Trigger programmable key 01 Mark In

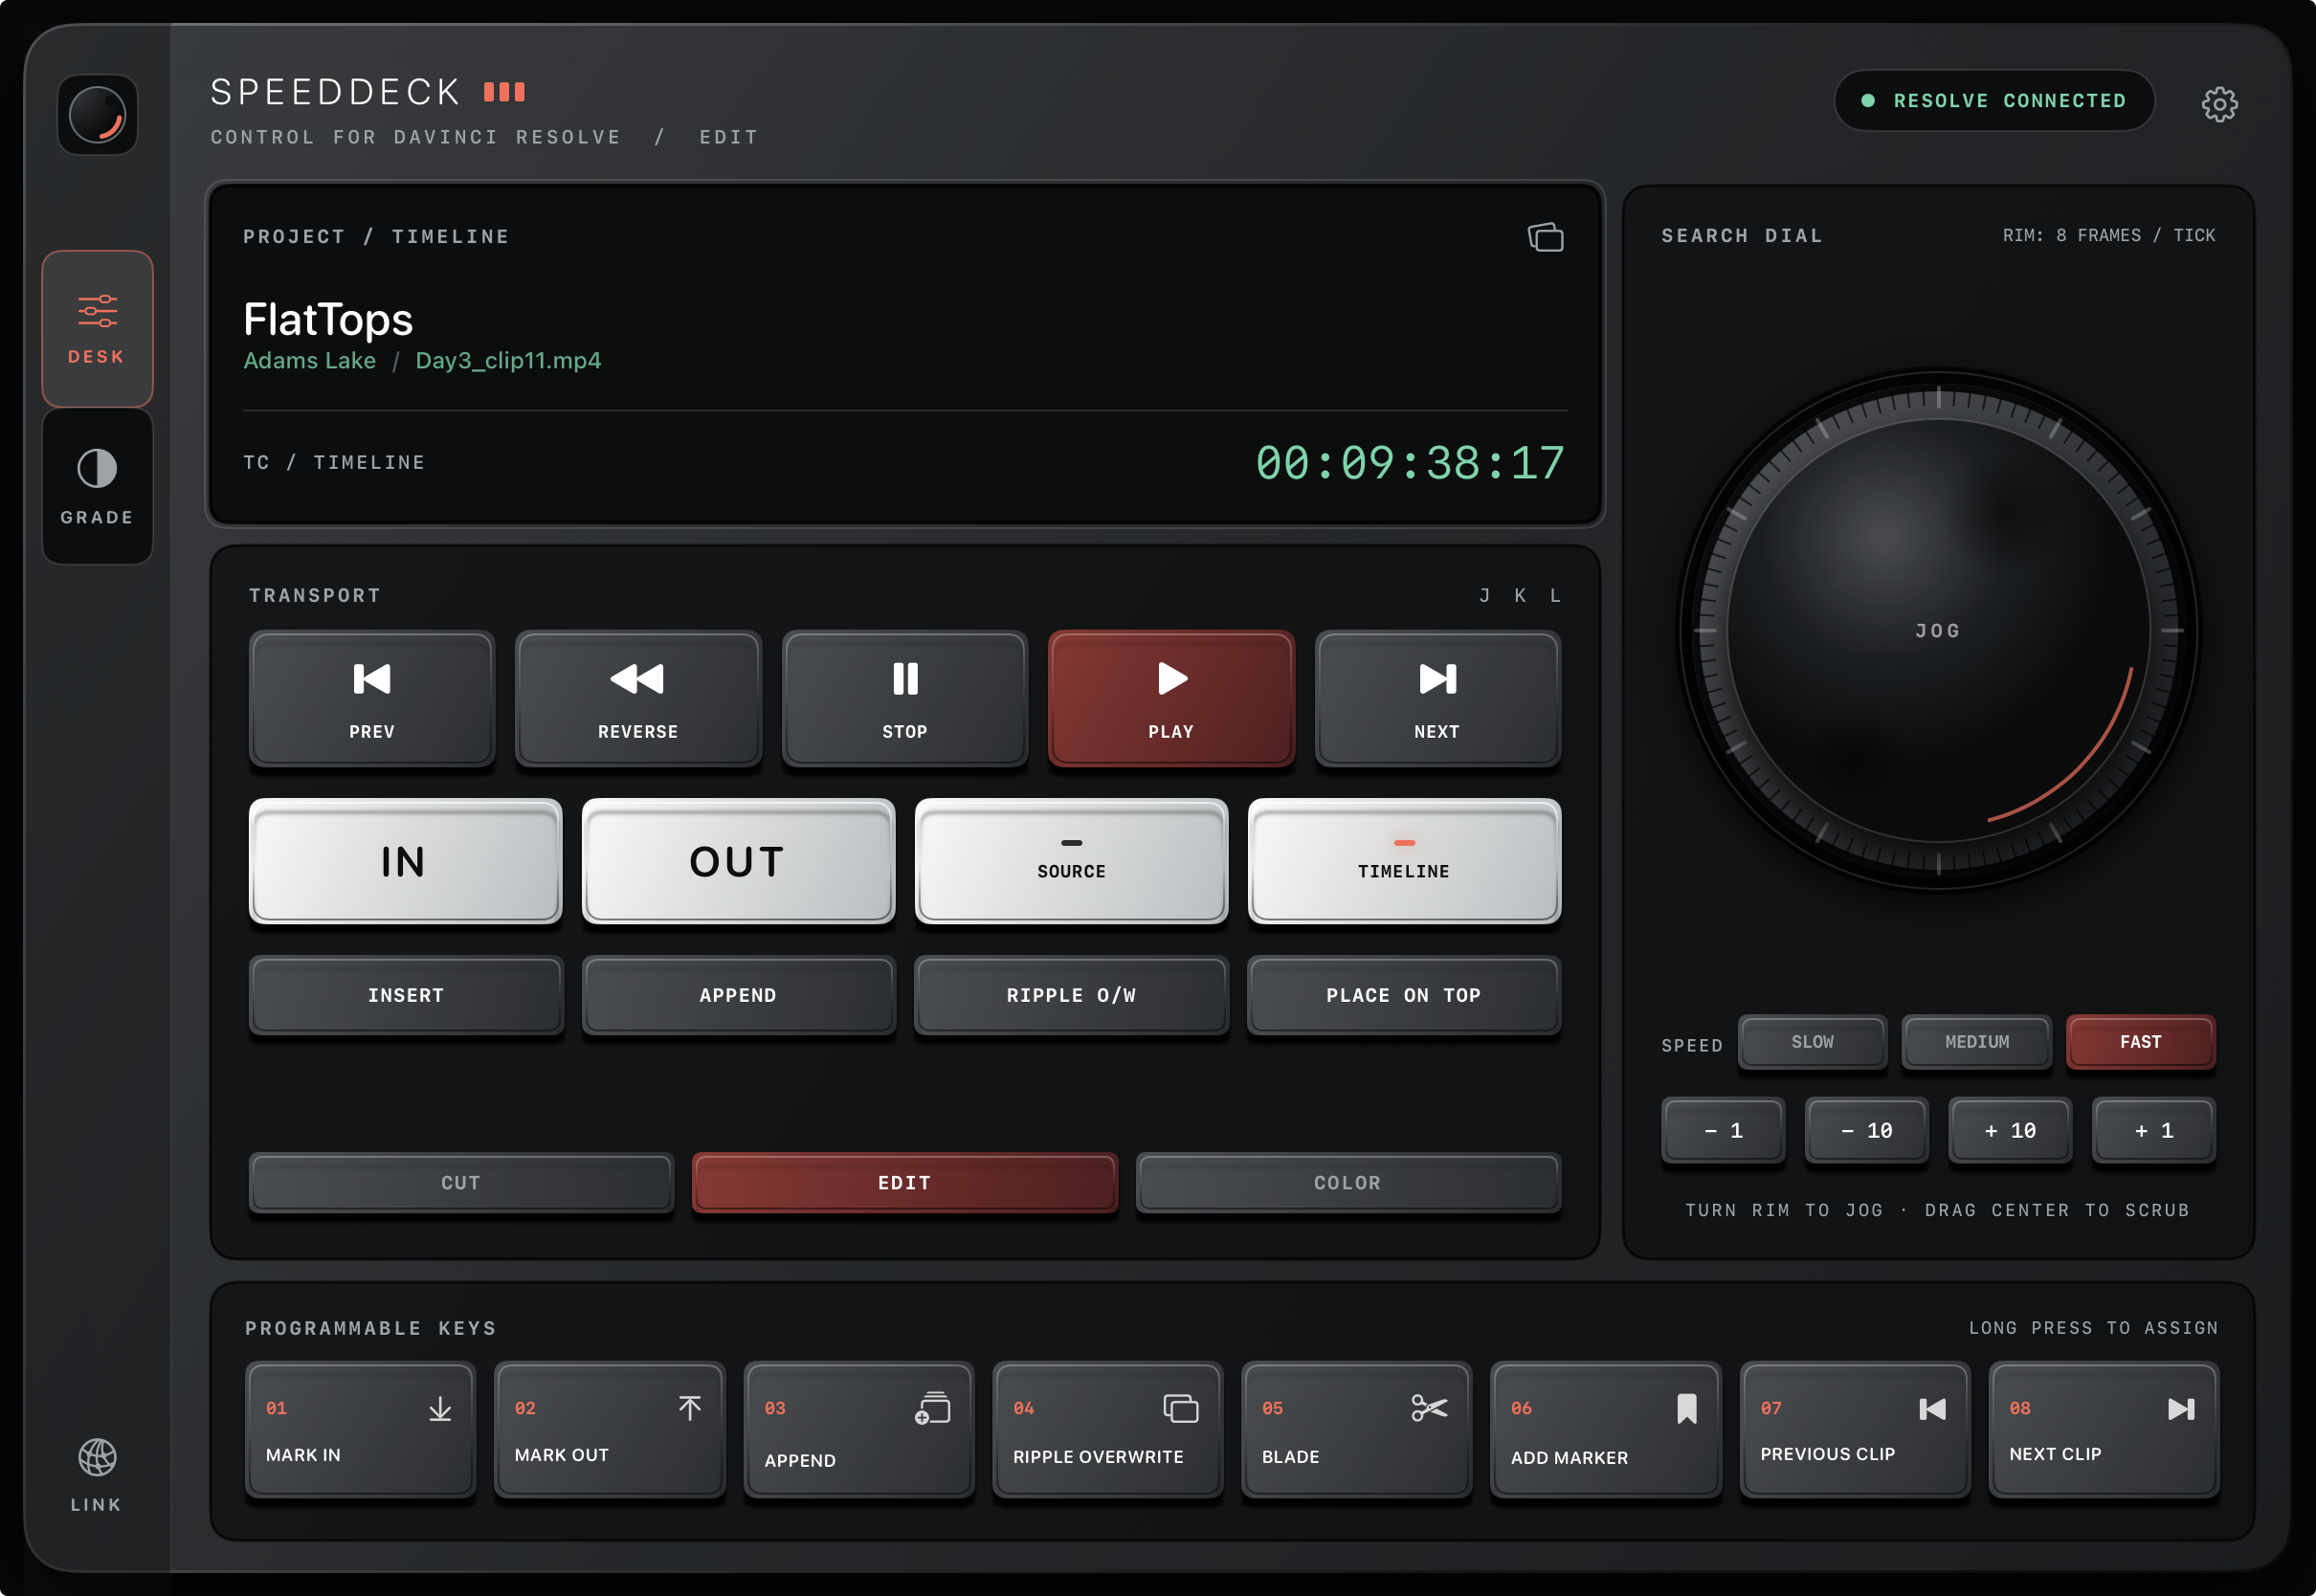click(x=361, y=1430)
